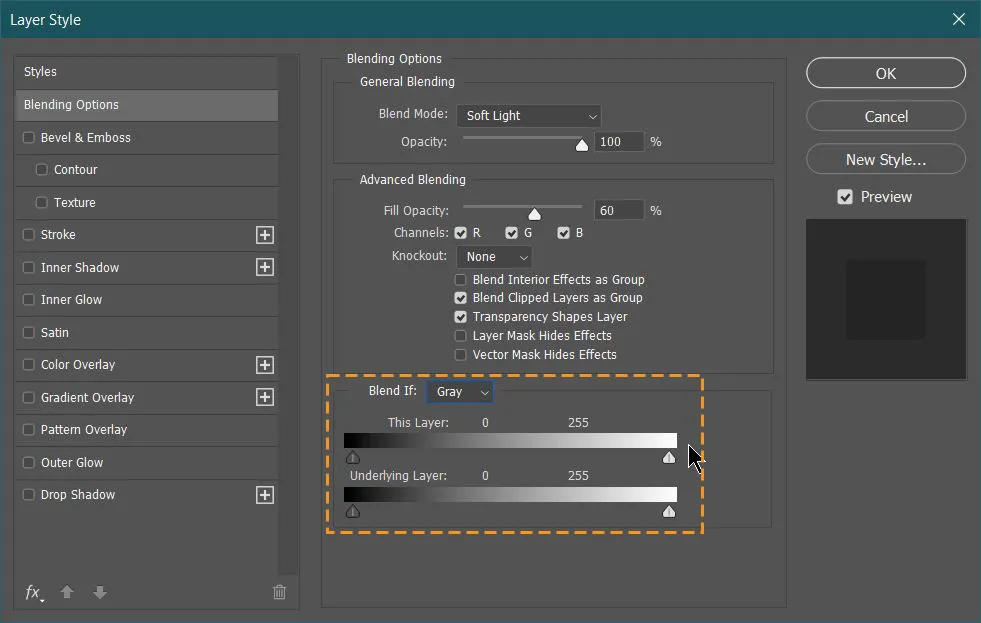Click the OK button
981x623 pixels.
point(885,72)
